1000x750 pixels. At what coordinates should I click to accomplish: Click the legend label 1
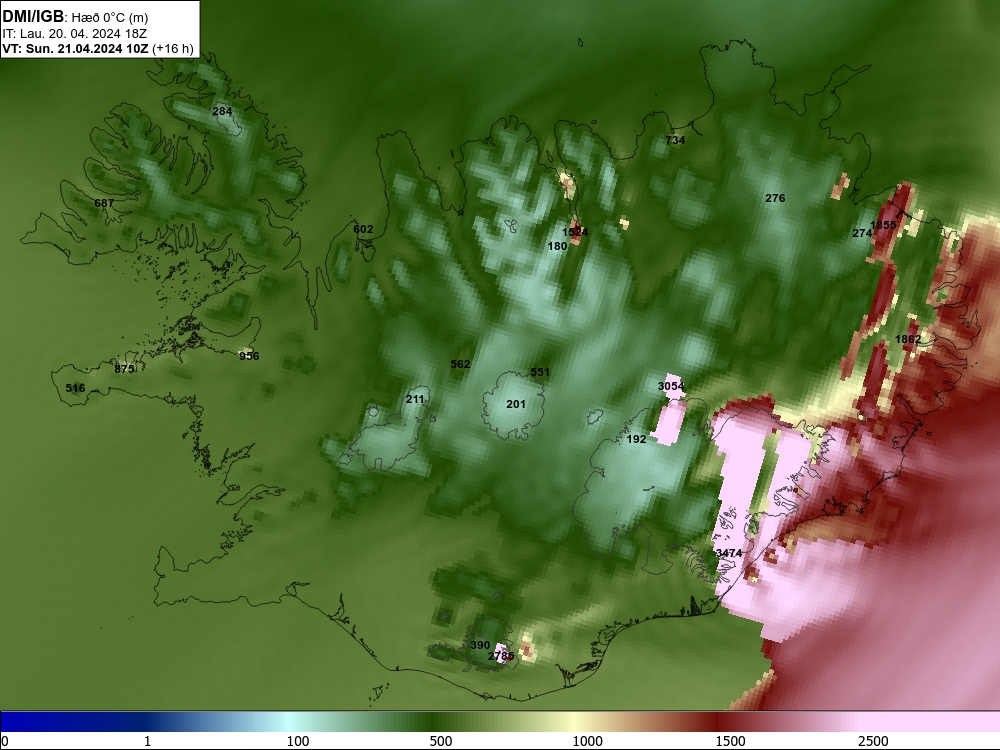(x=147, y=741)
